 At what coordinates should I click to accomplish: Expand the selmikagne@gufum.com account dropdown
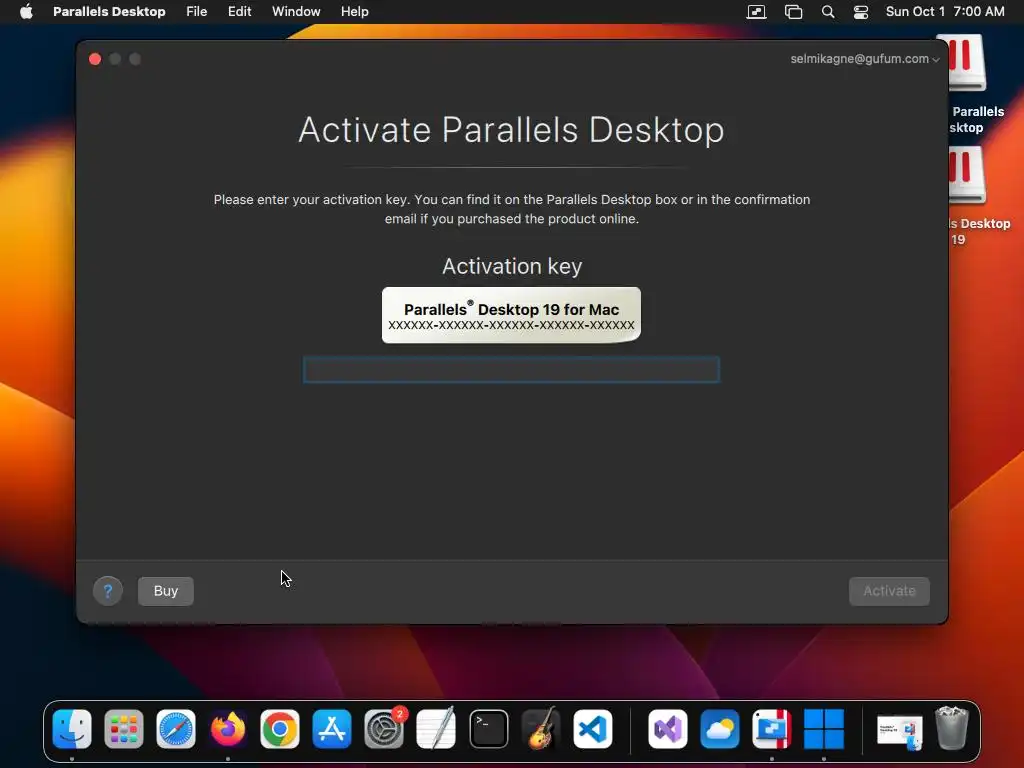pyautogui.click(x=865, y=59)
